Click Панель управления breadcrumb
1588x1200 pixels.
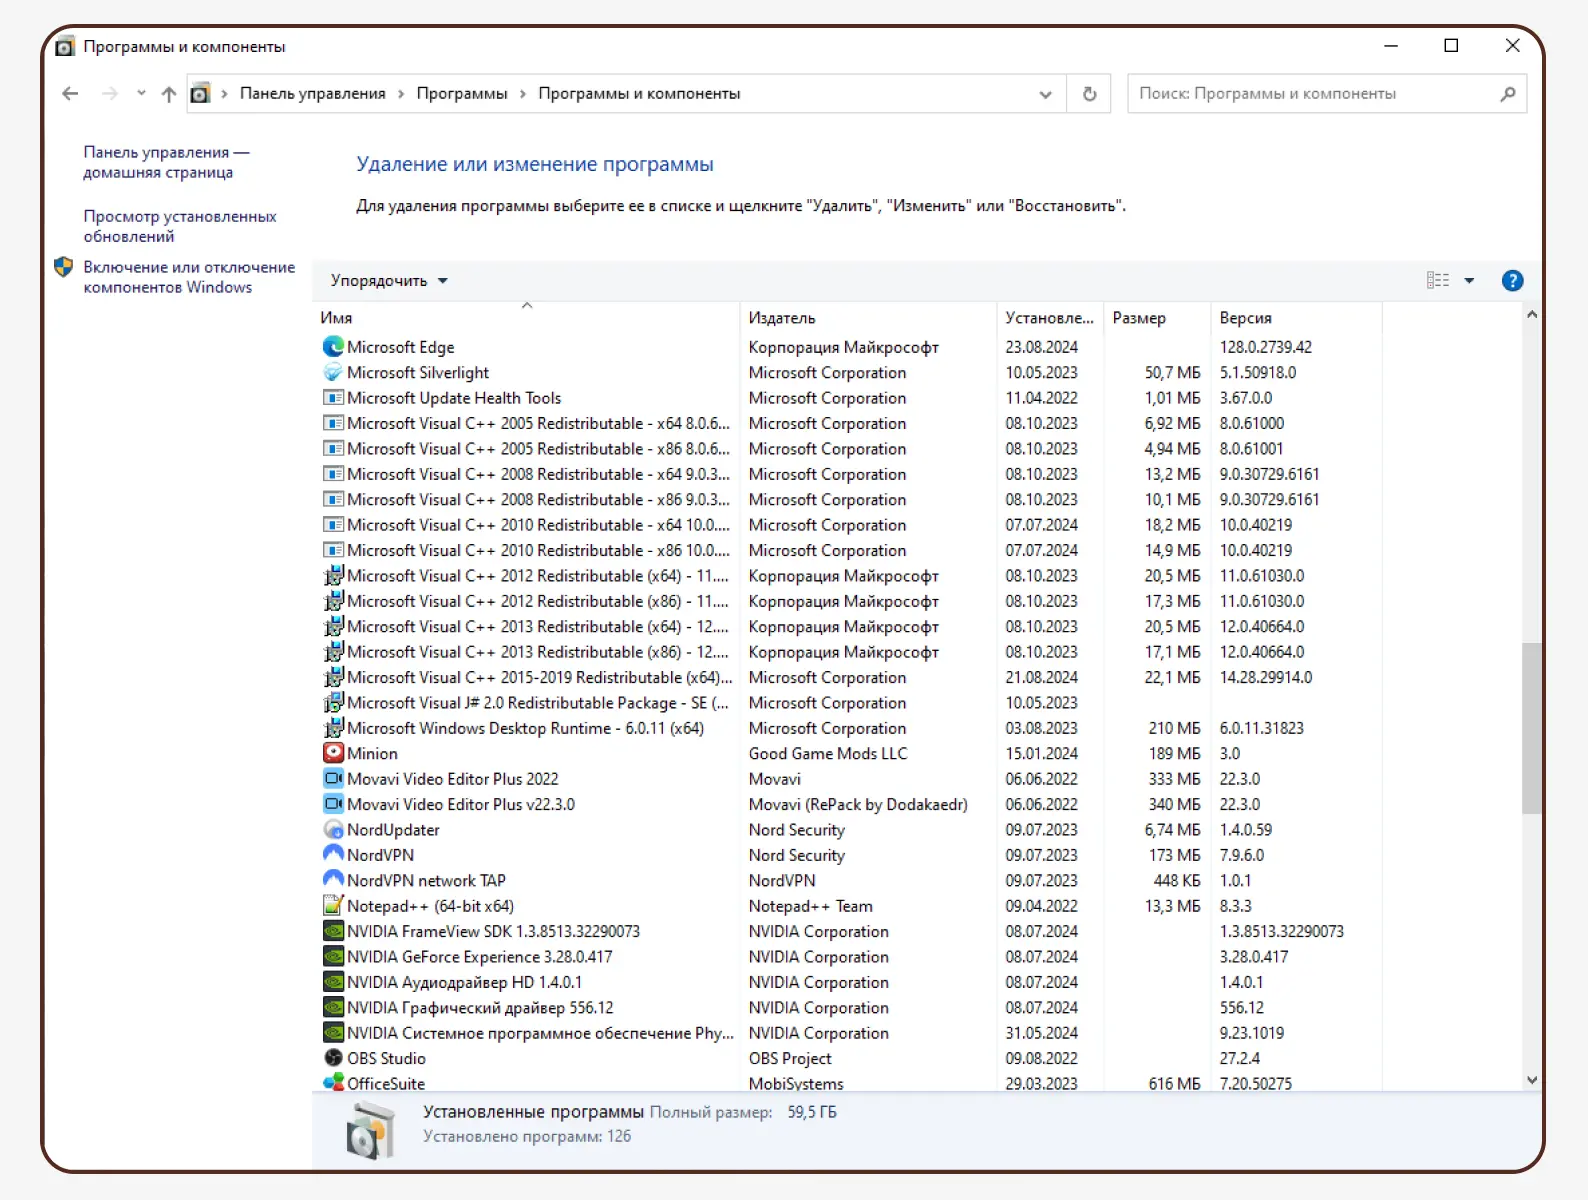tap(312, 94)
